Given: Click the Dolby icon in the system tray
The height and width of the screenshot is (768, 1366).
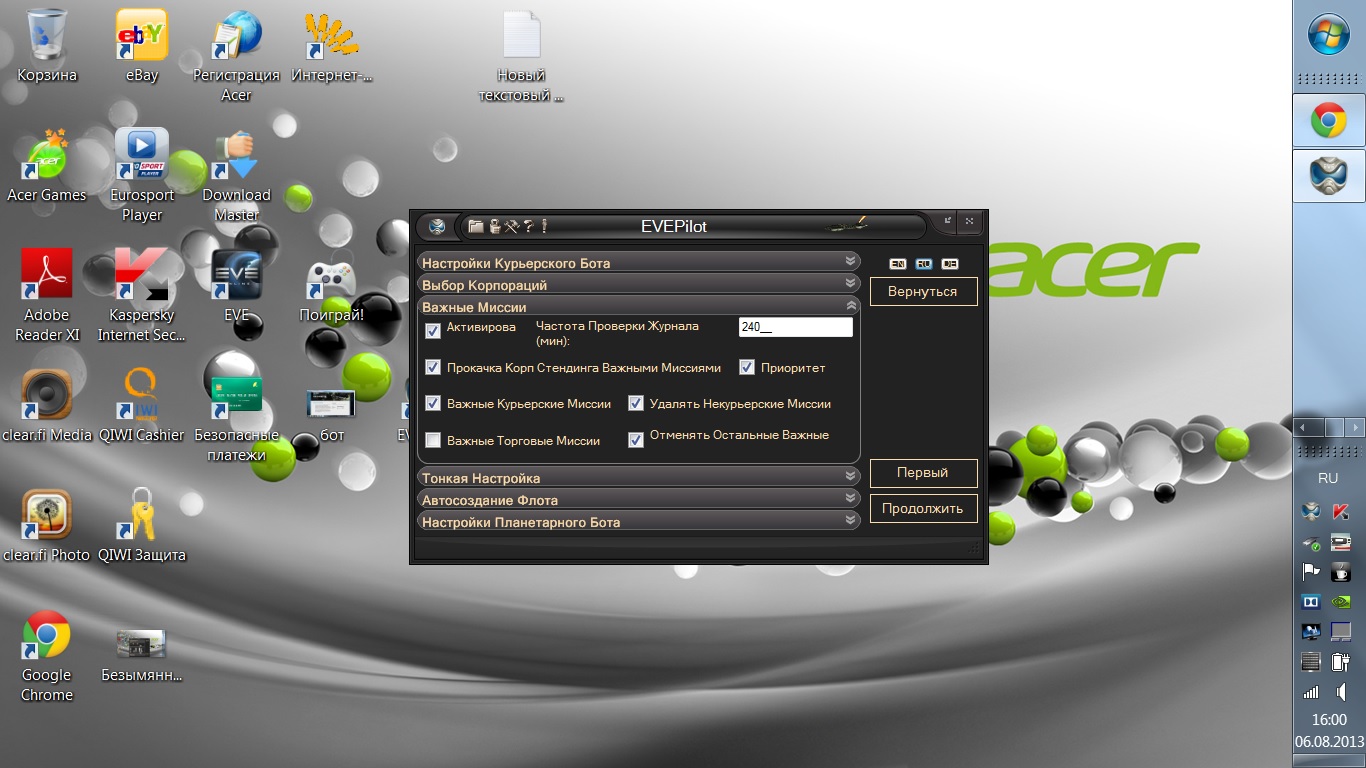Looking at the screenshot, I should click(x=1310, y=602).
